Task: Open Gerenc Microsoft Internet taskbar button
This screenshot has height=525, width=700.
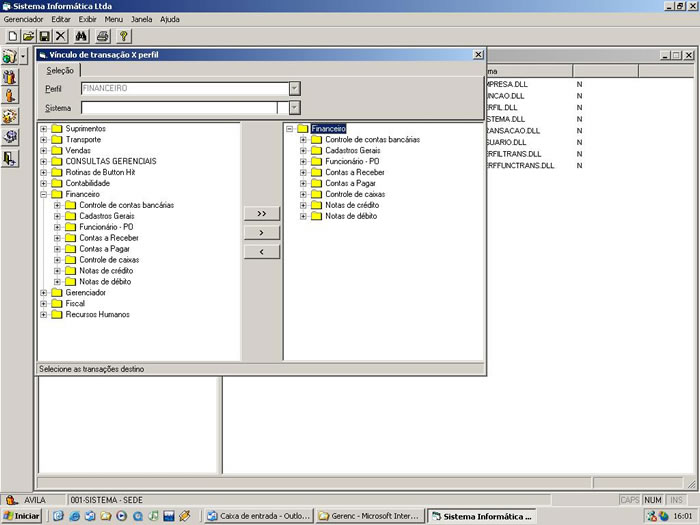Action: [371, 516]
